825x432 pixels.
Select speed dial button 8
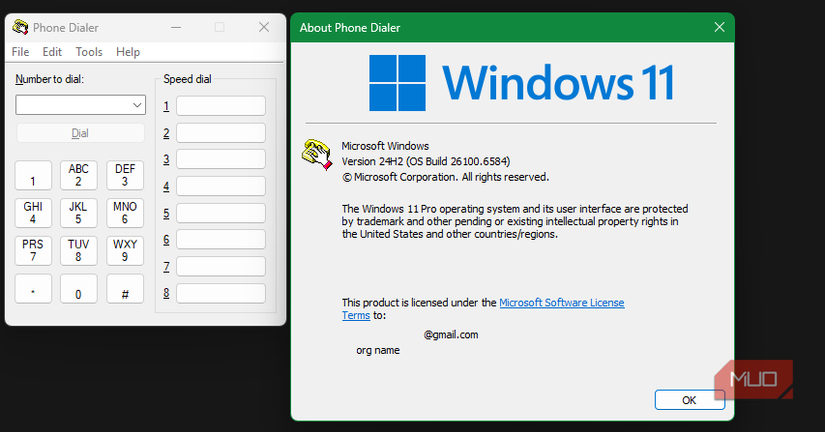[220, 293]
